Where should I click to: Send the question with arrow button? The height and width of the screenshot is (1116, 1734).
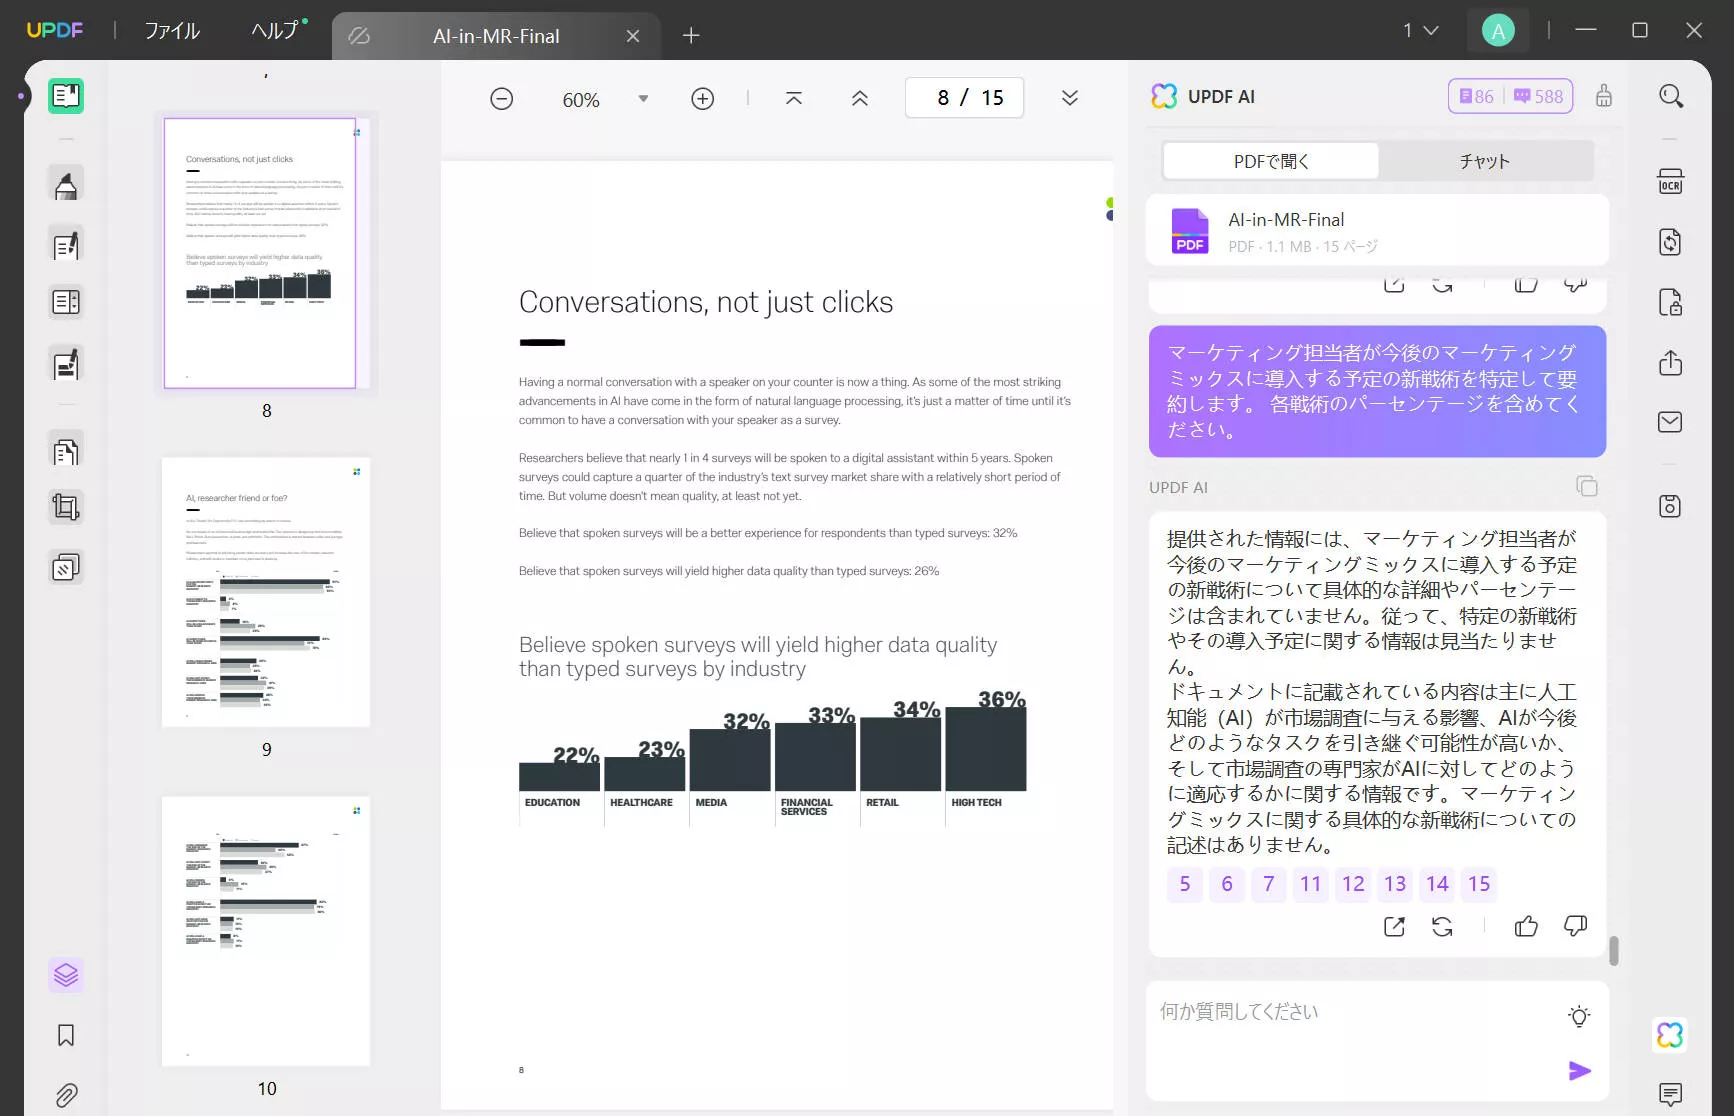(1580, 1071)
